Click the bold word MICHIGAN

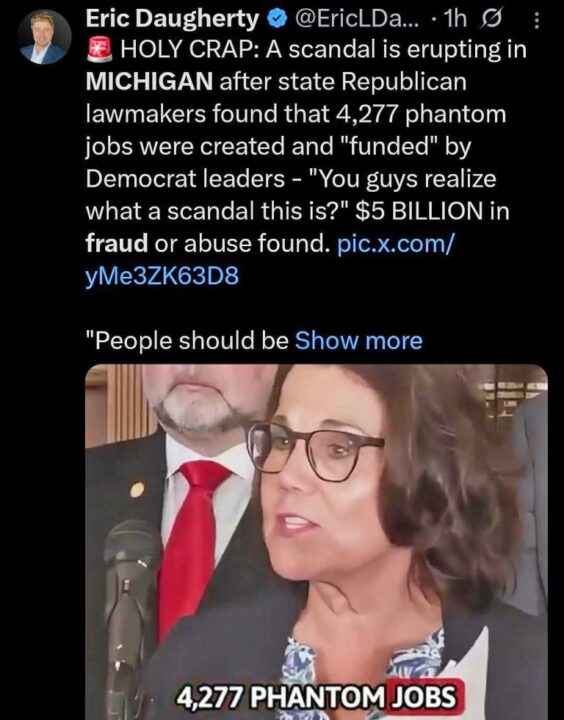pyautogui.click(x=149, y=82)
